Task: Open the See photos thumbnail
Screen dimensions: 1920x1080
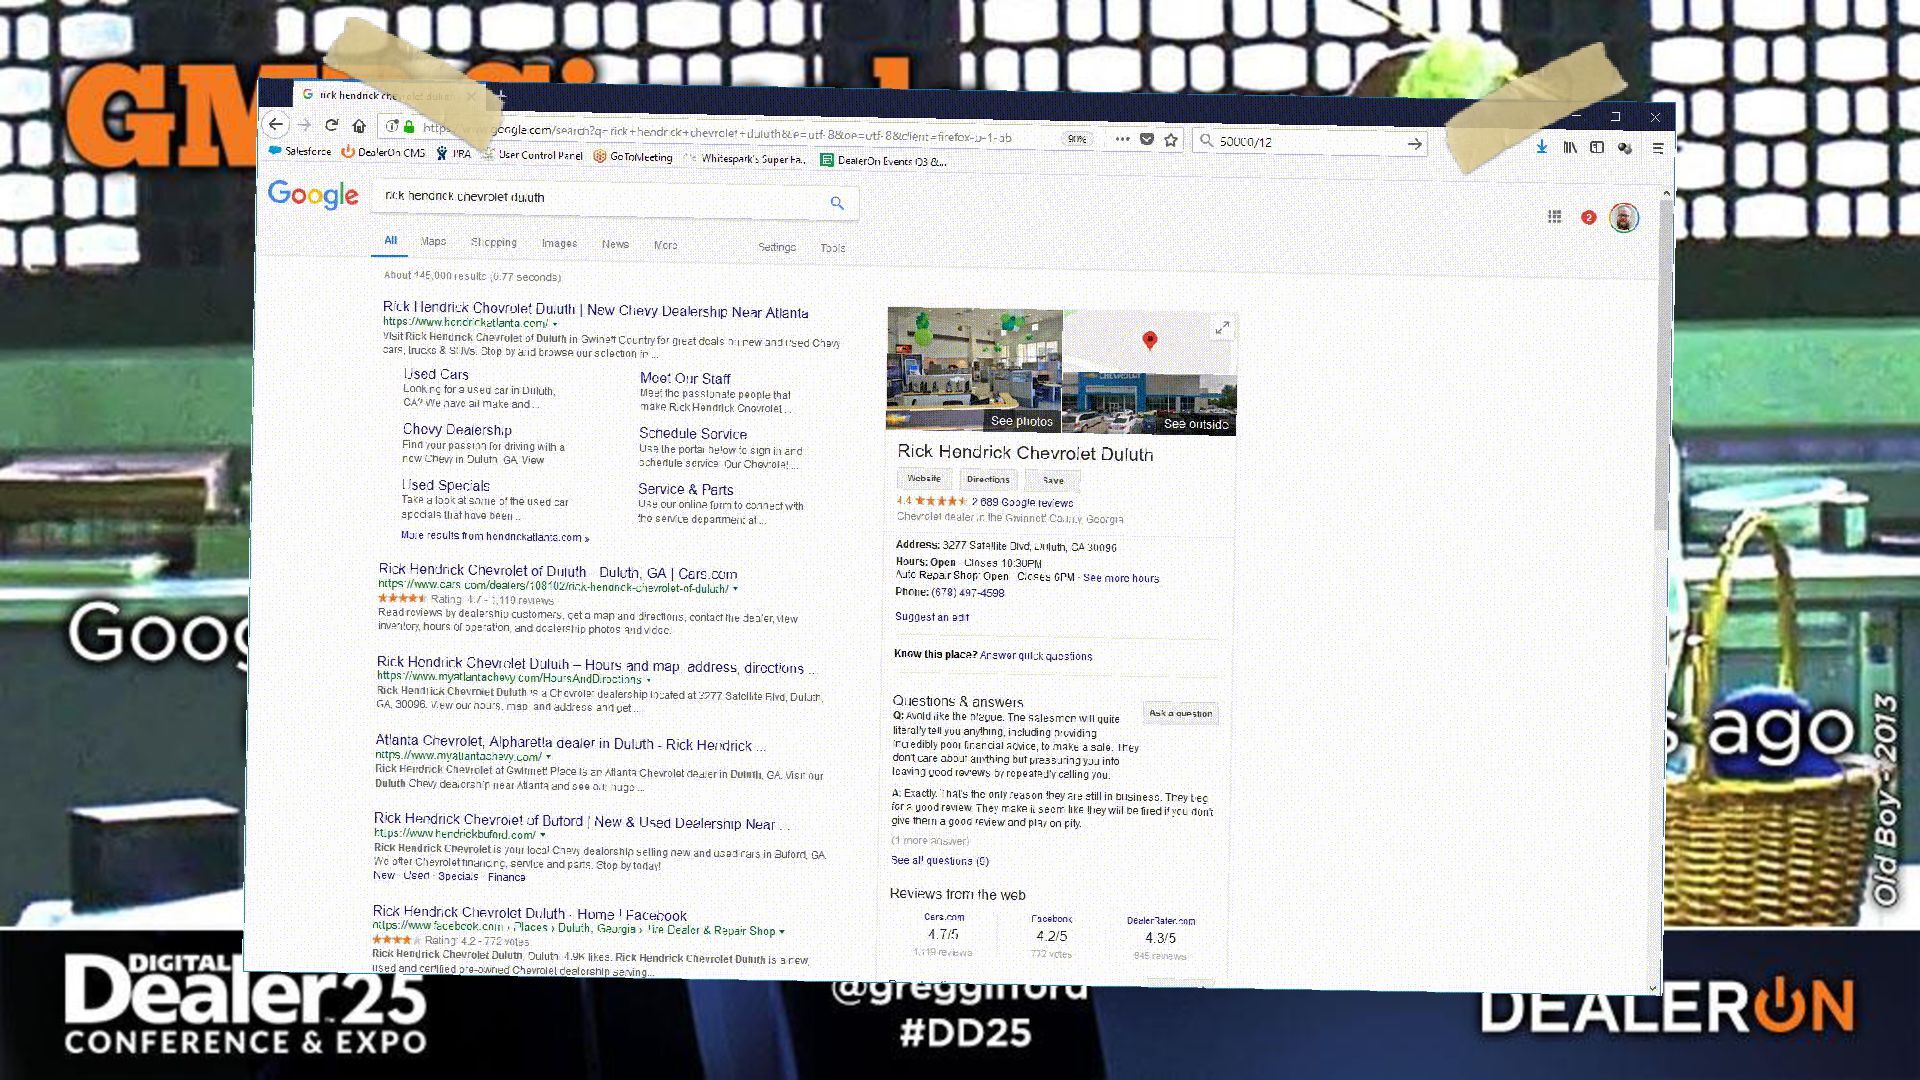Action: pos(974,369)
